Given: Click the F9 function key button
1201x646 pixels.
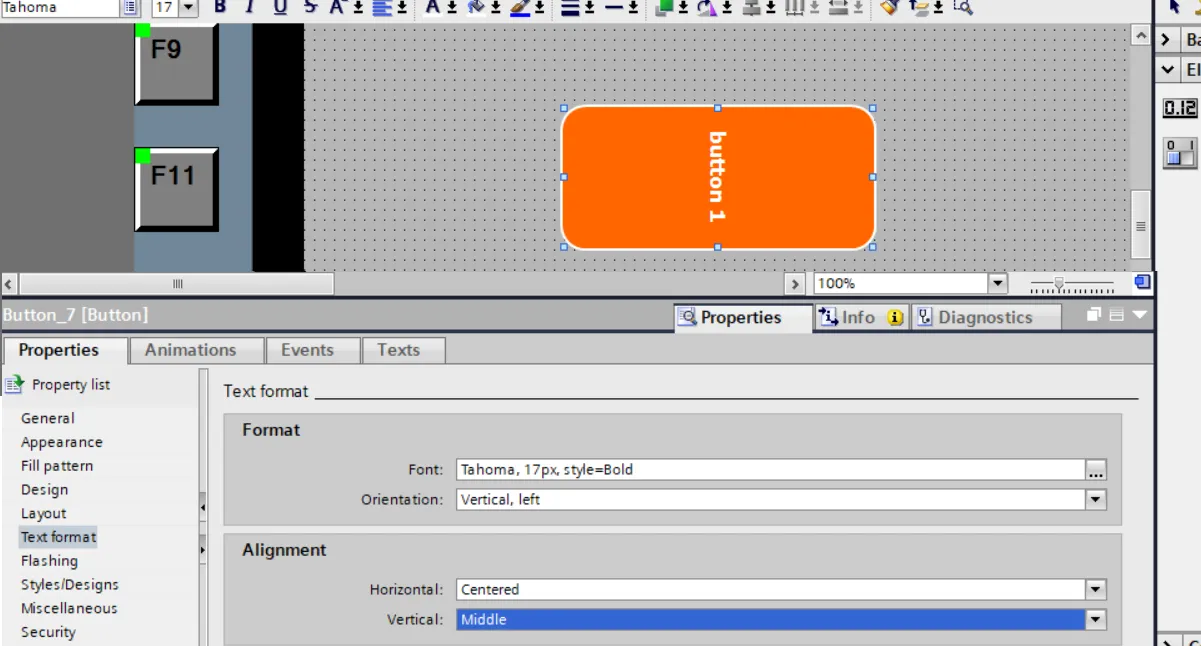Looking at the screenshot, I should coord(176,62).
